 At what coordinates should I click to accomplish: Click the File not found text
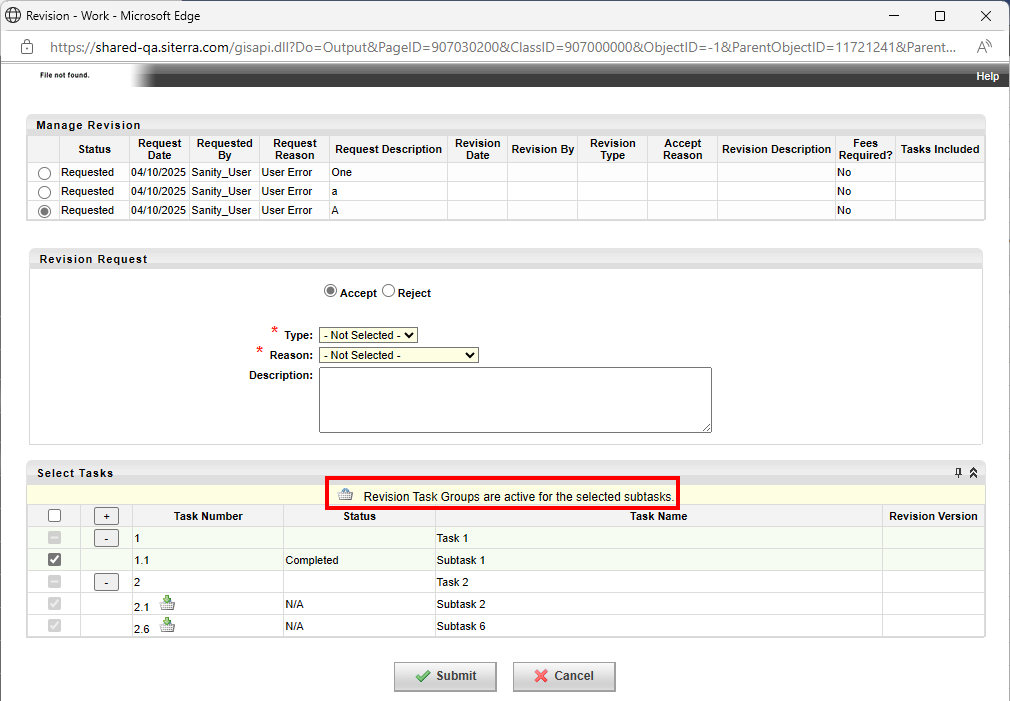click(x=64, y=75)
